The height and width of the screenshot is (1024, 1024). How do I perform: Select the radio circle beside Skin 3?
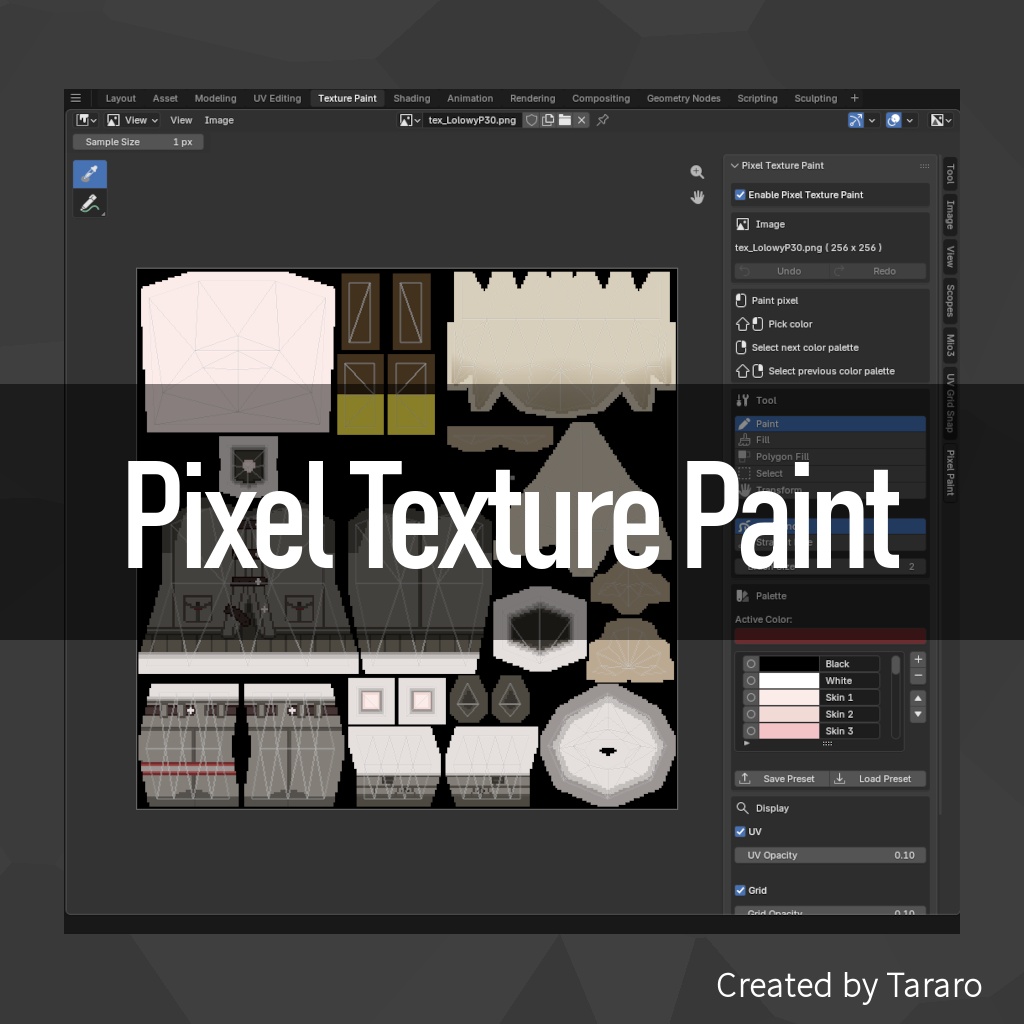tap(751, 731)
